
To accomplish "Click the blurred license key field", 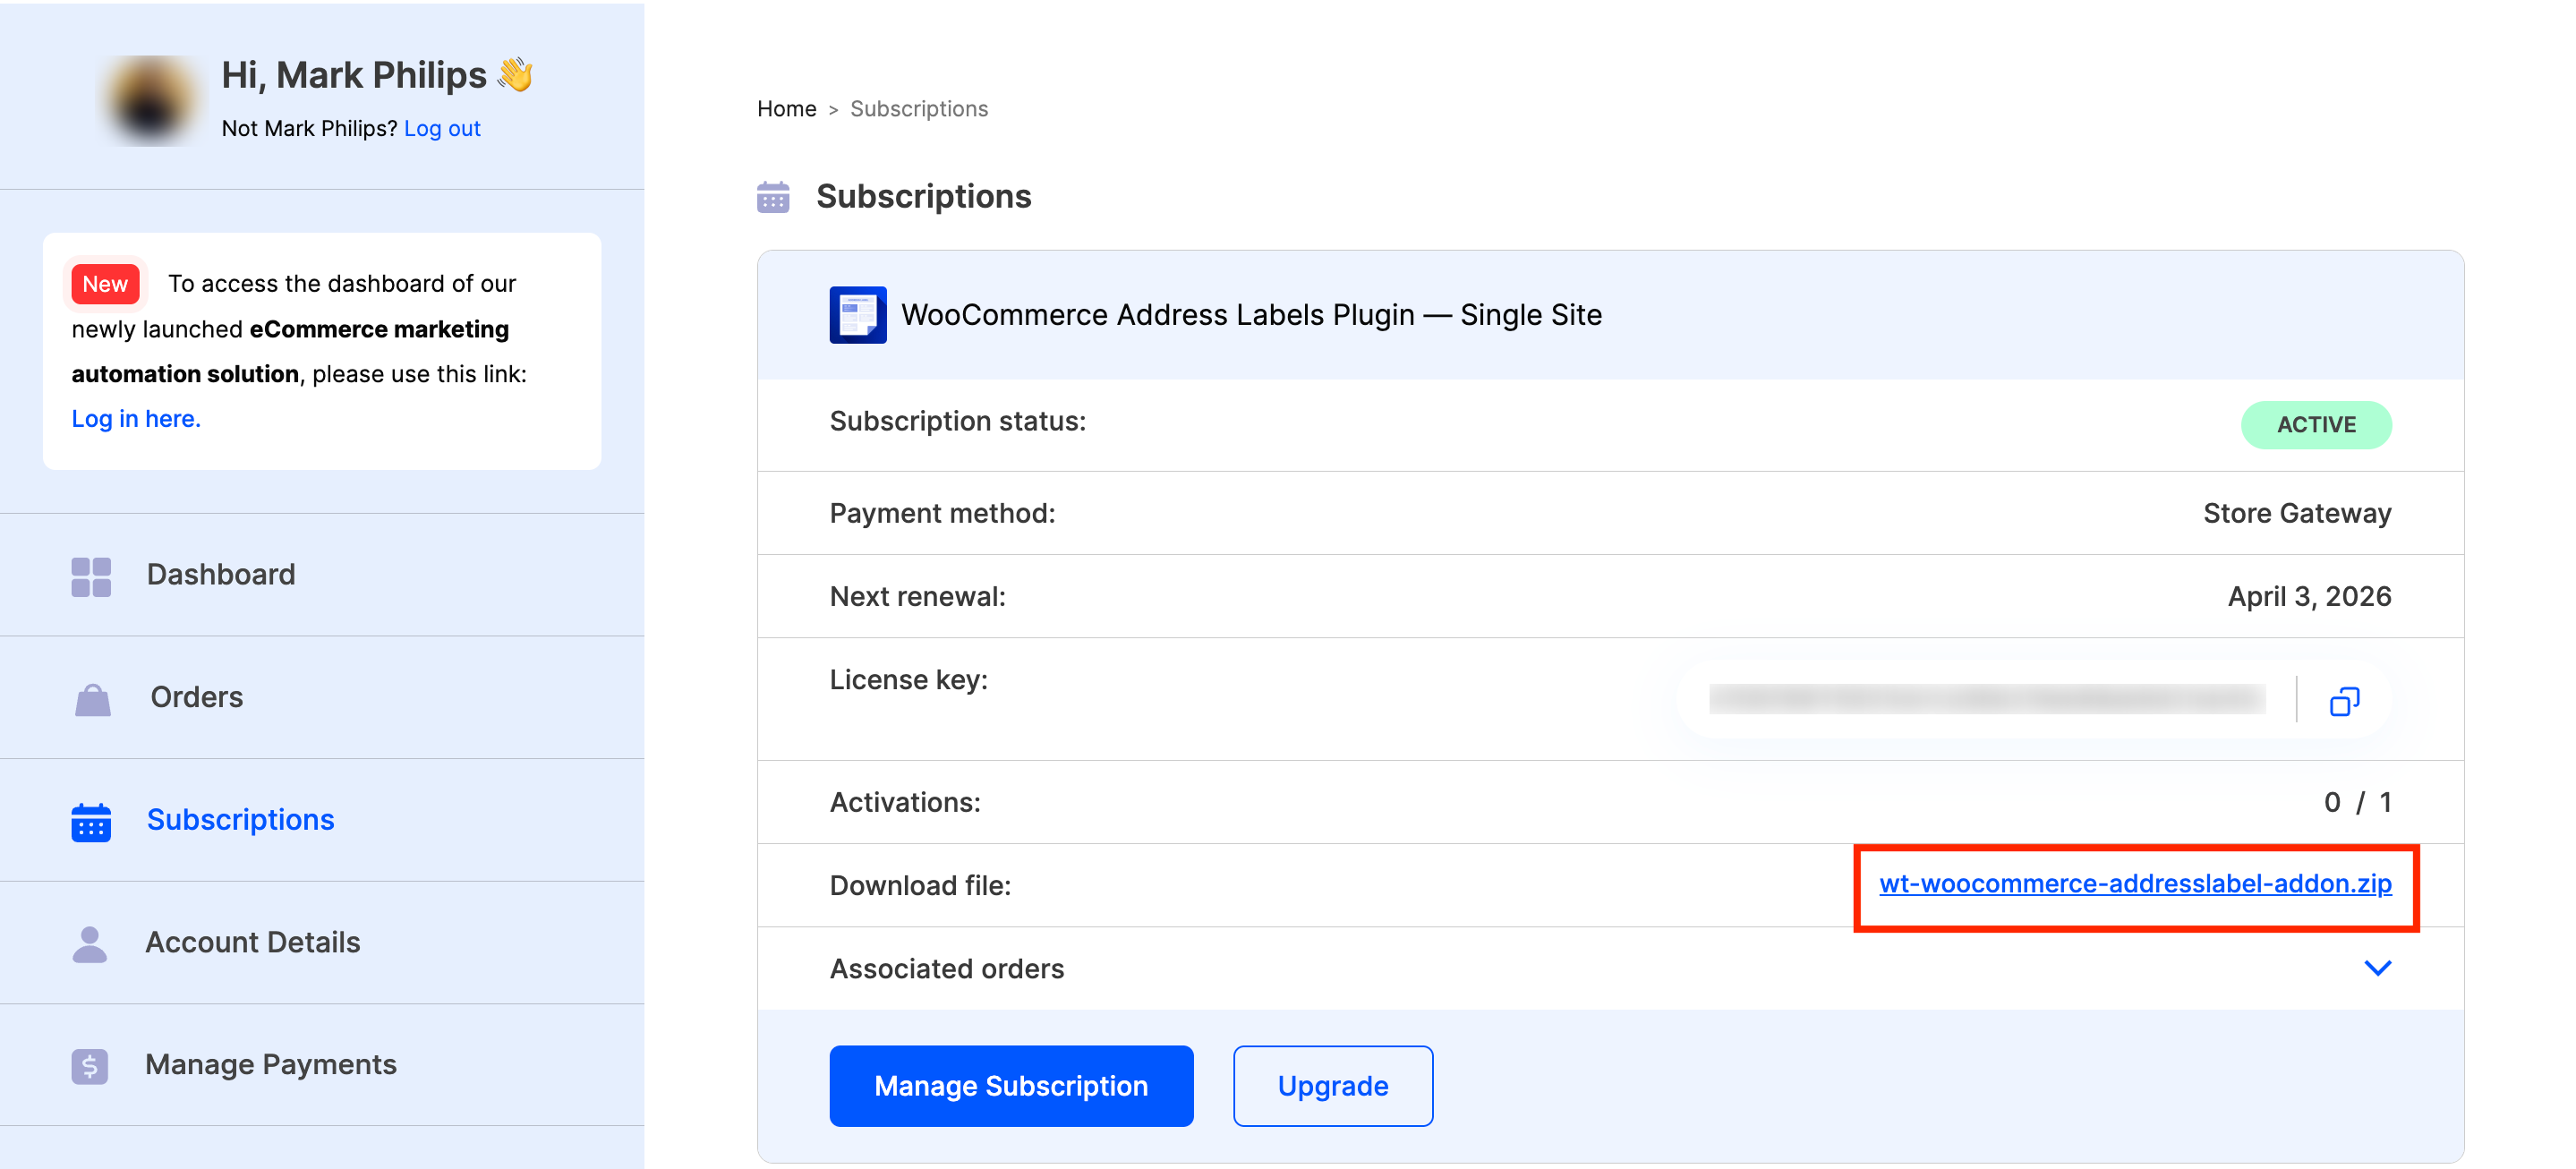I will click(x=1986, y=699).
